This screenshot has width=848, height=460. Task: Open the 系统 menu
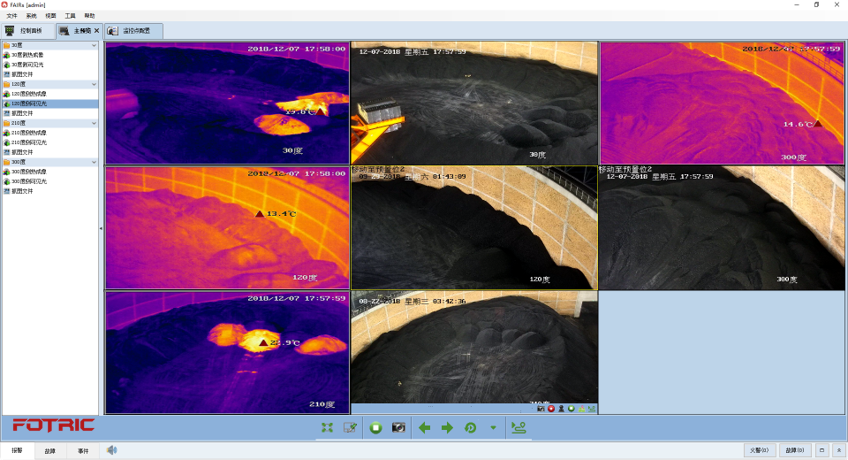pyautogui.click(x=31, y=16)
